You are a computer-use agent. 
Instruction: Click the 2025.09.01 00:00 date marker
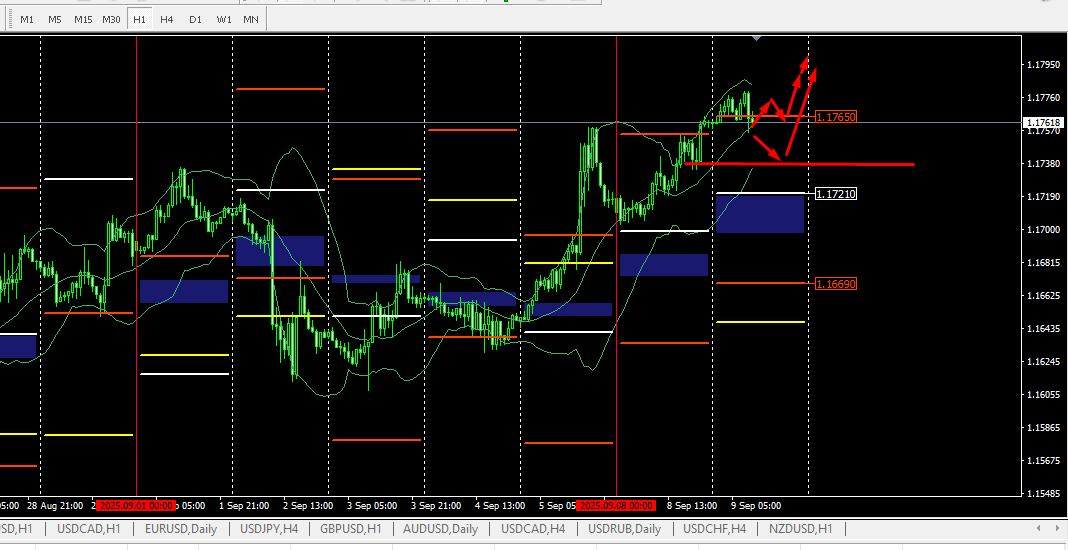tap(136, 506)
